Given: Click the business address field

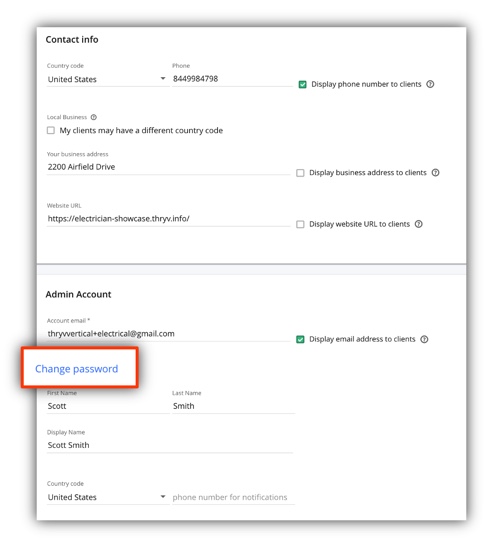Looking at the screenshot, I should pos(168,167).
